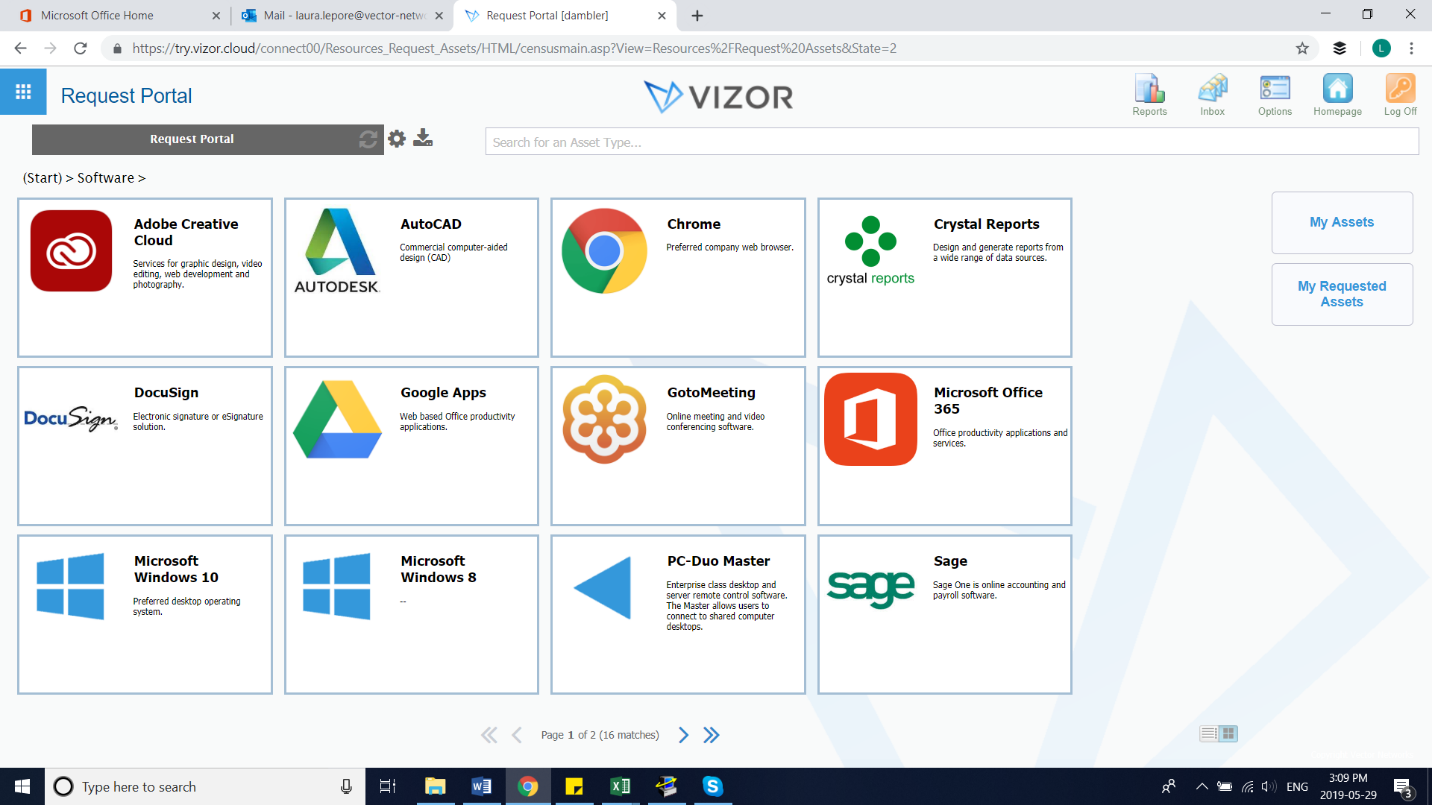Open the Request Portal settings gear
Viewport: 1432px width, 805px height.
point(396,139)
